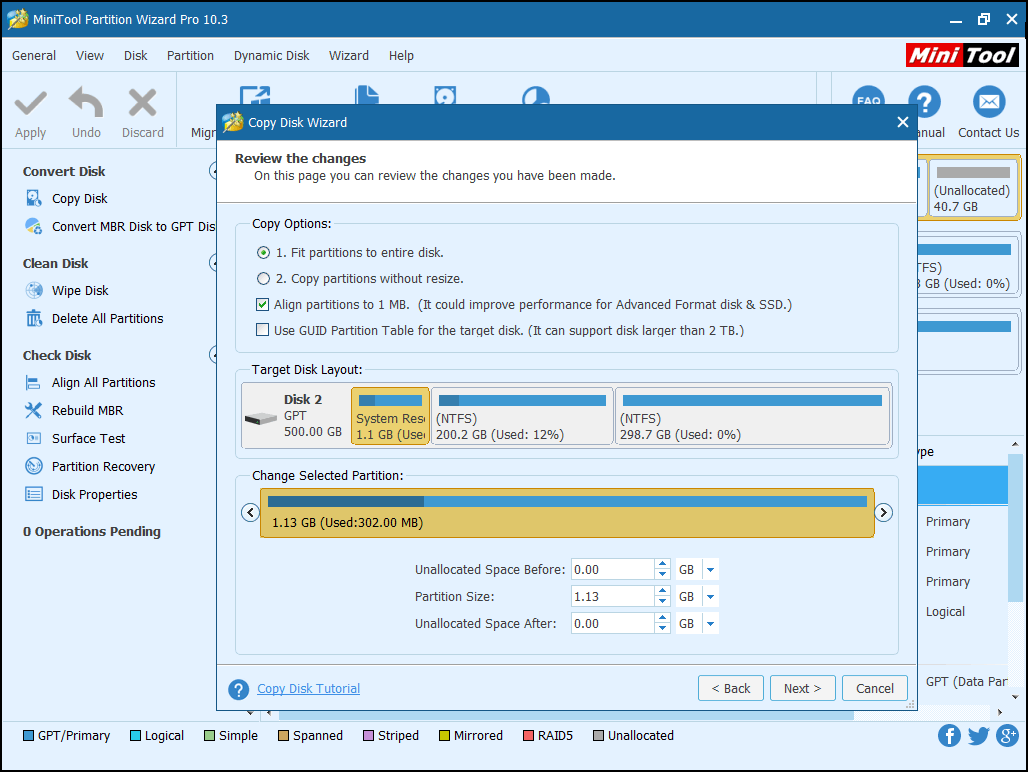Click the Partition Recovery icon
Viewport: 1028px width, 772px height.
click(33, 466)
